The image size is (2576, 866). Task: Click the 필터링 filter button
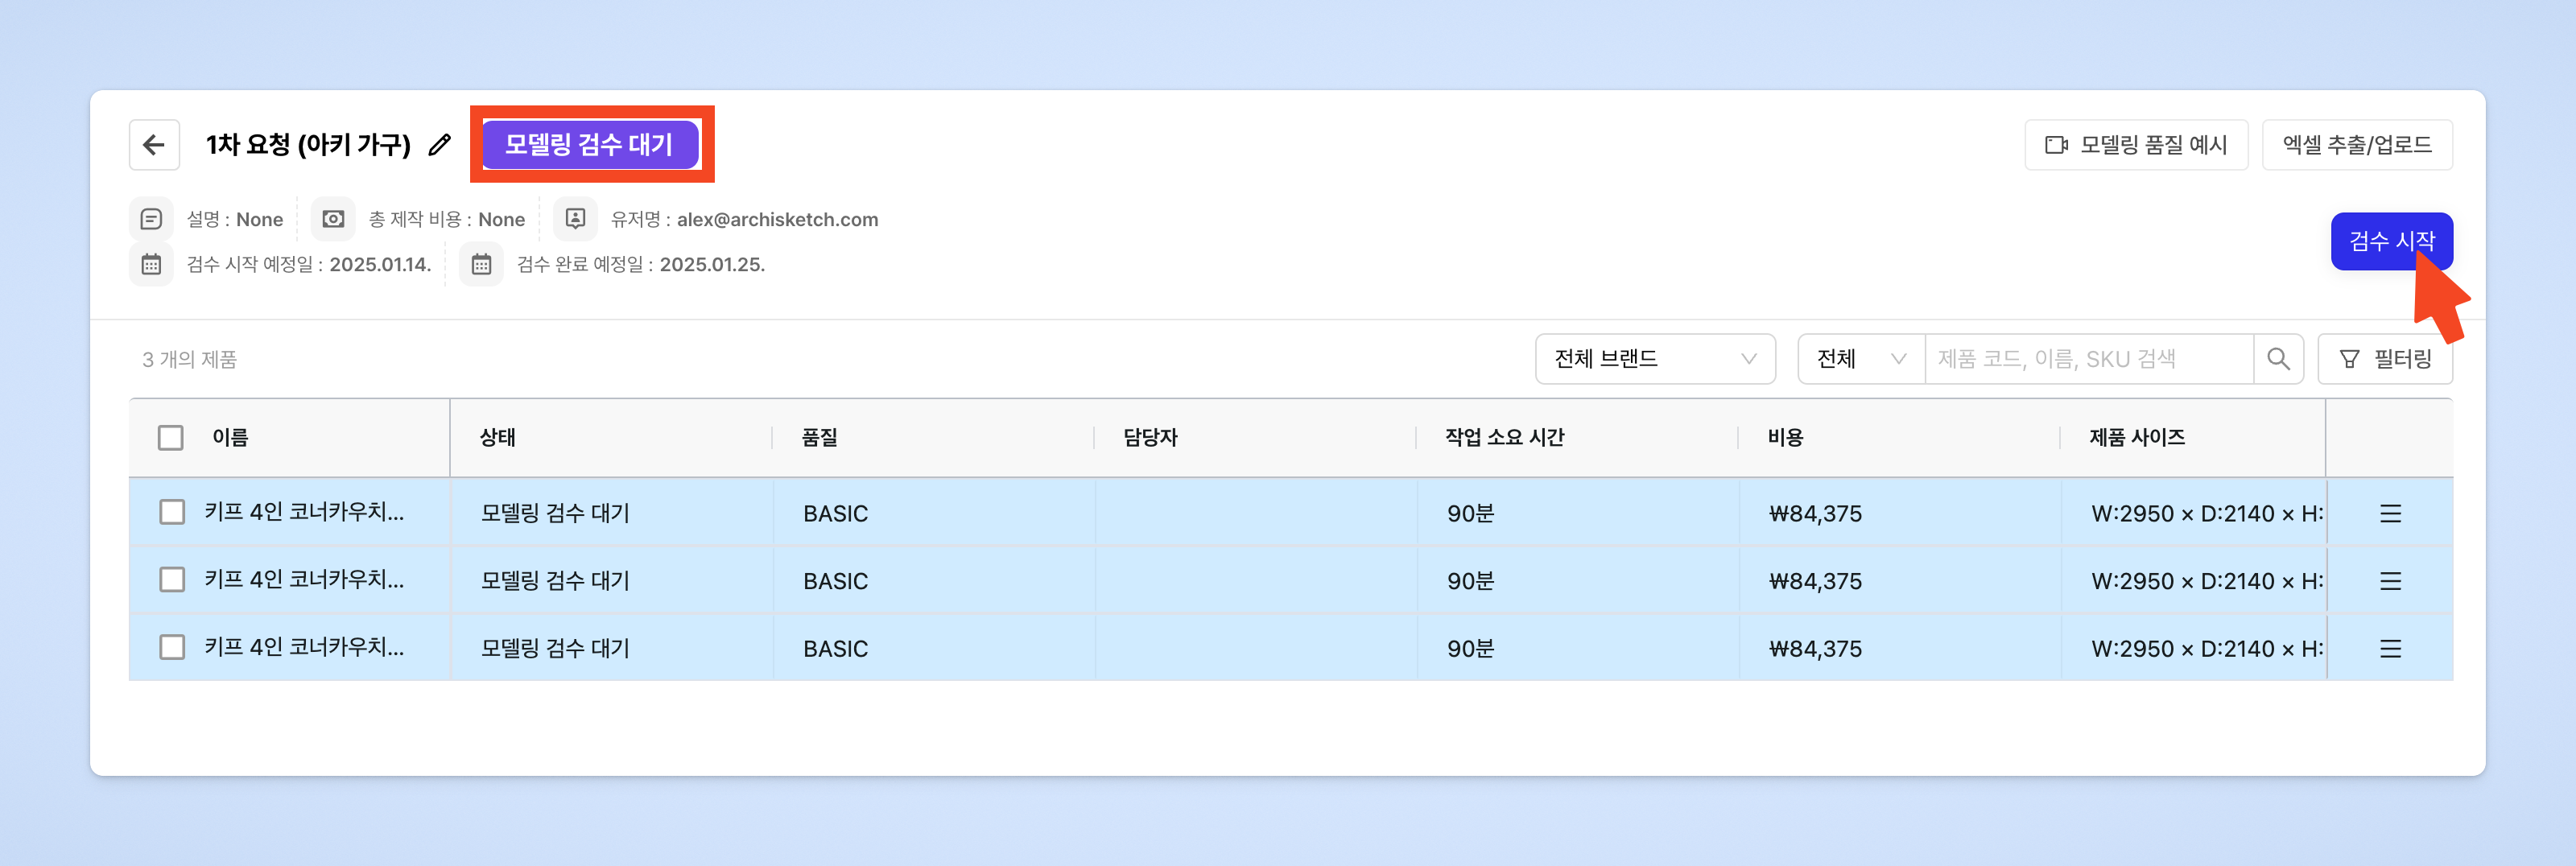(2385, 359)
